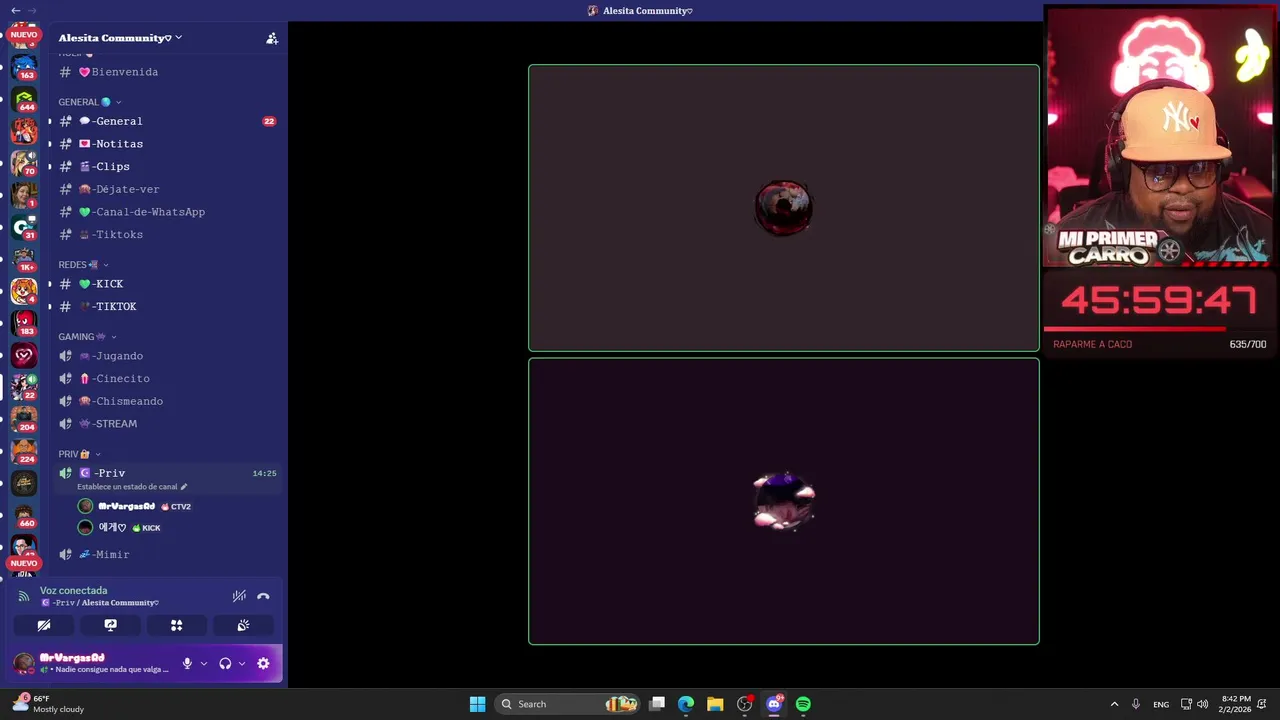Open the server with the 31 badge

coord(24,227)
